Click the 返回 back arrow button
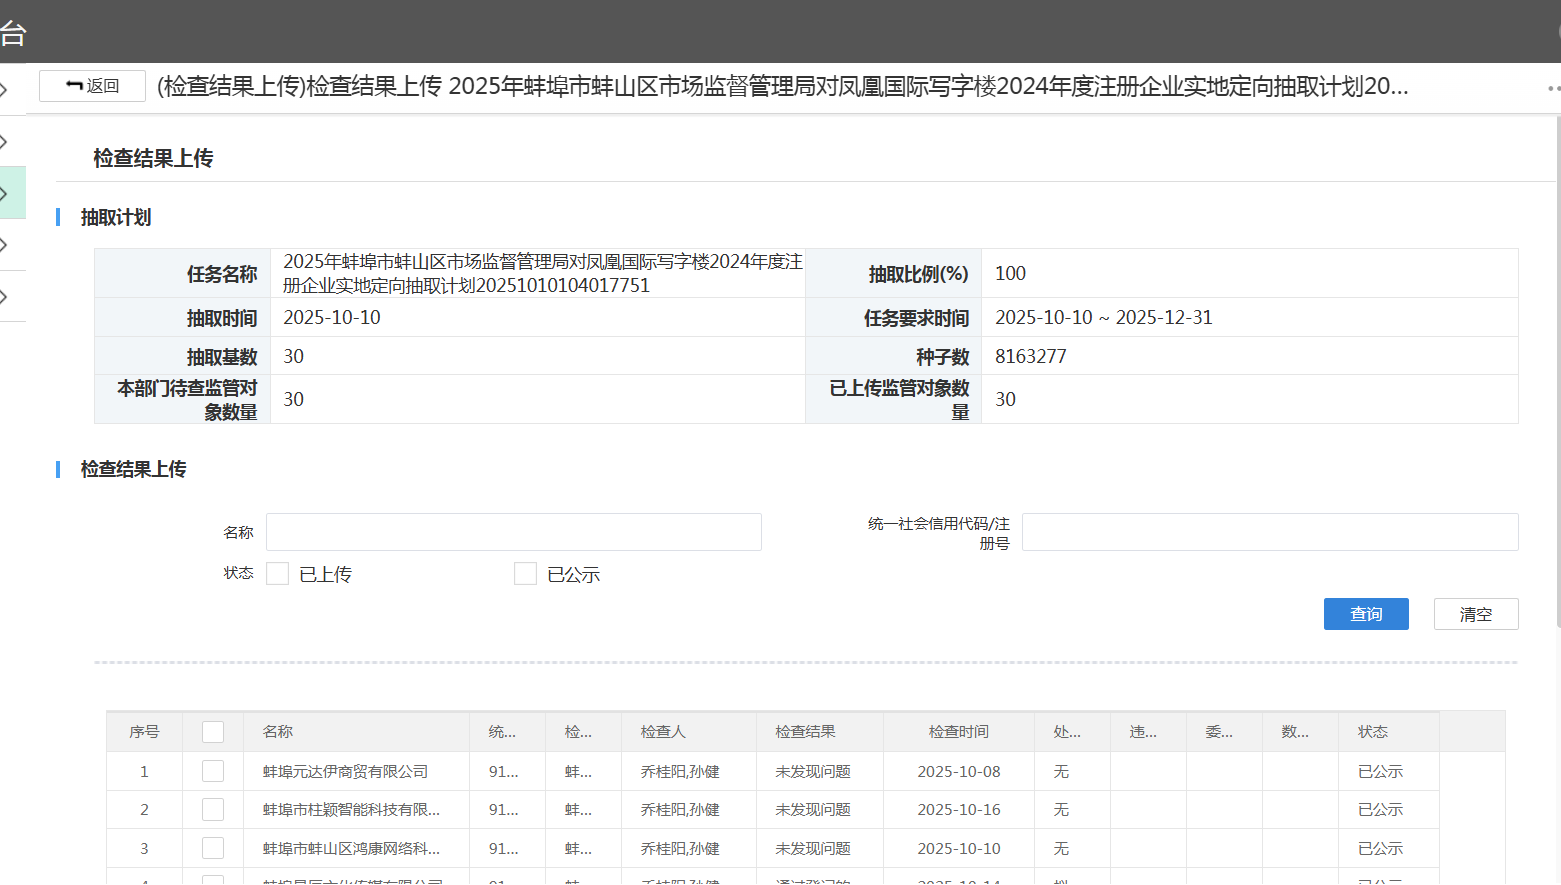The width and height of the screenshot is (1561, 885). (92, 86)
